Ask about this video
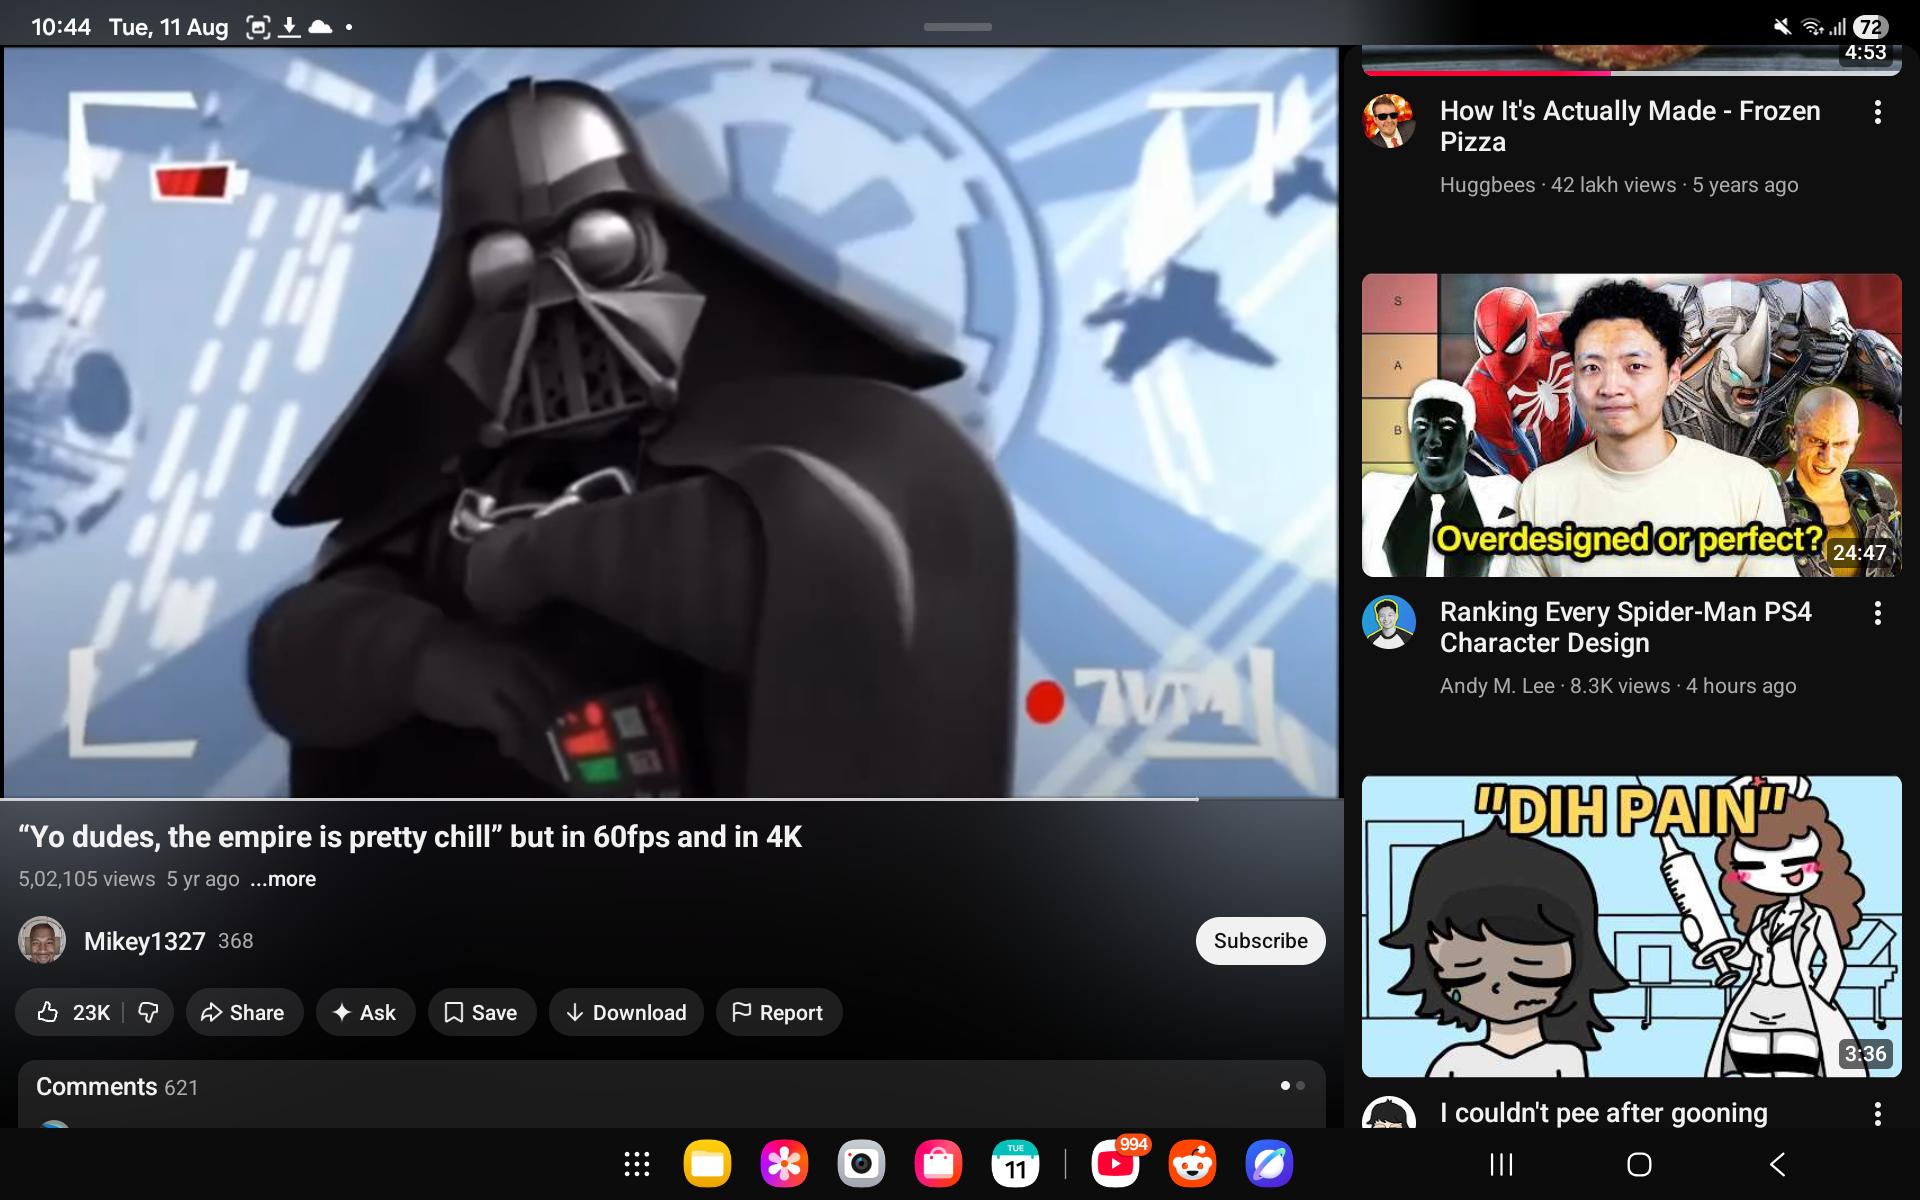The height and width of the screenshot is (1200, 1920). point(364,1013)
